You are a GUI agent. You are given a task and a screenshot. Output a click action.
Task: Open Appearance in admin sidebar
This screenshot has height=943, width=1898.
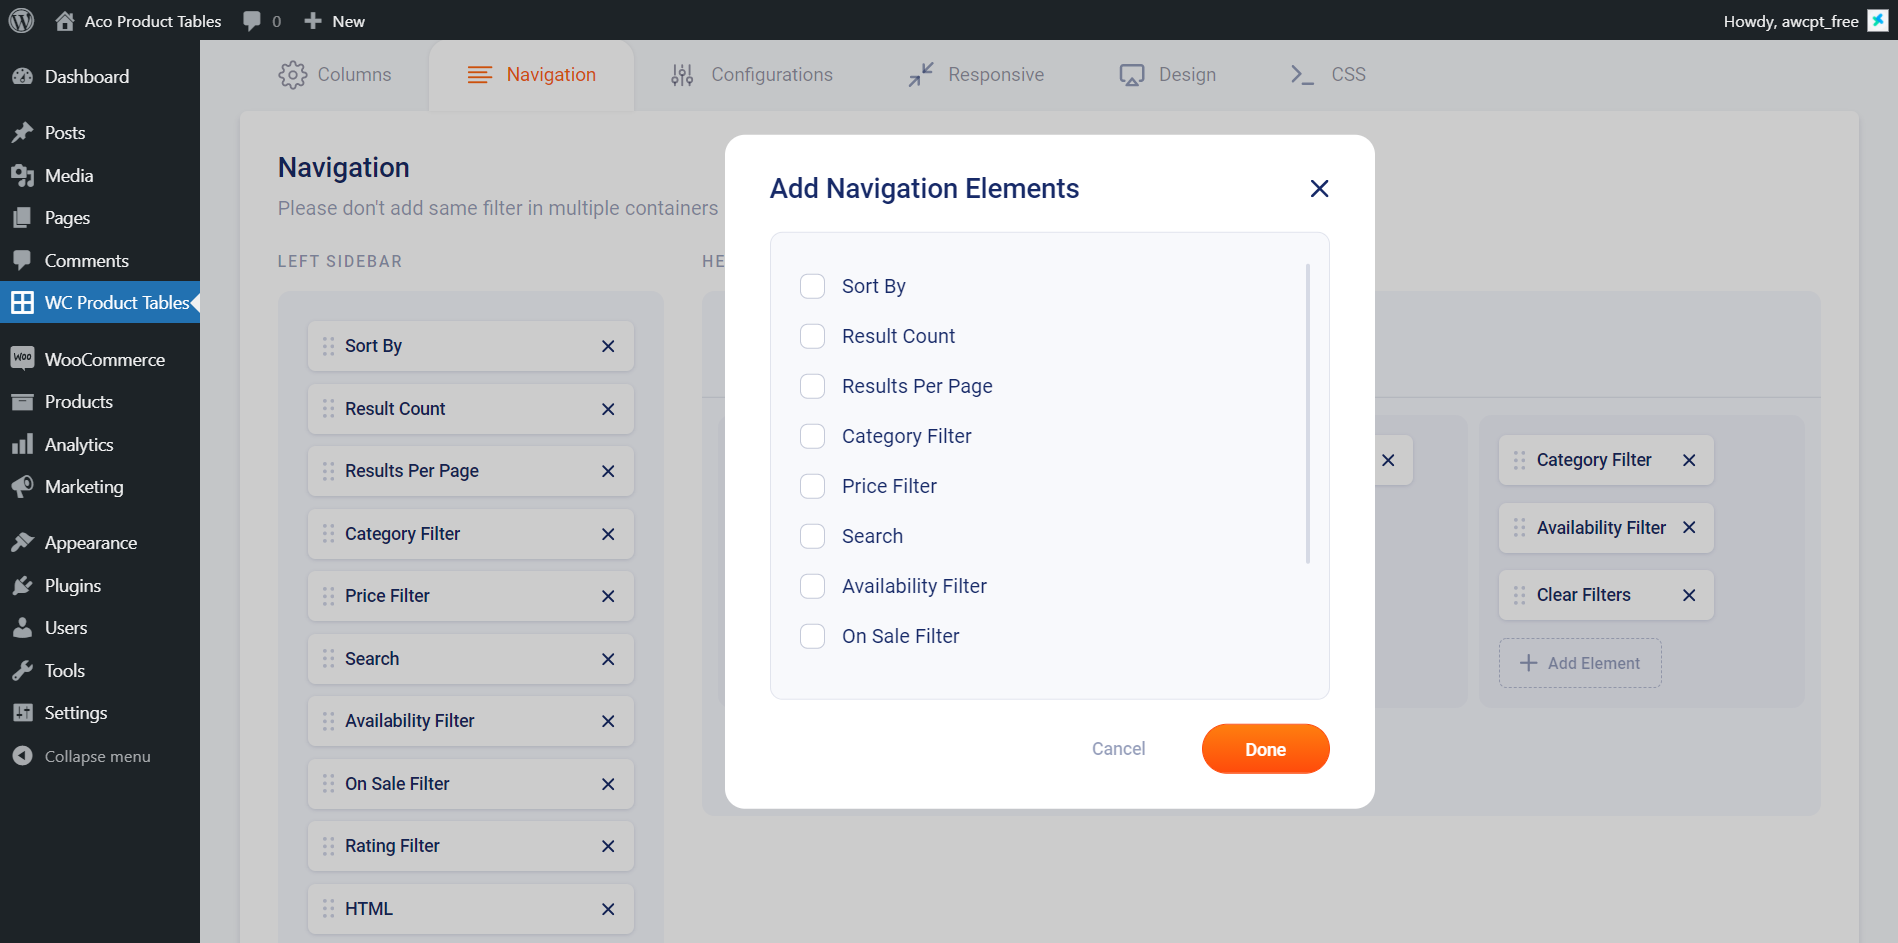point(100,543)
